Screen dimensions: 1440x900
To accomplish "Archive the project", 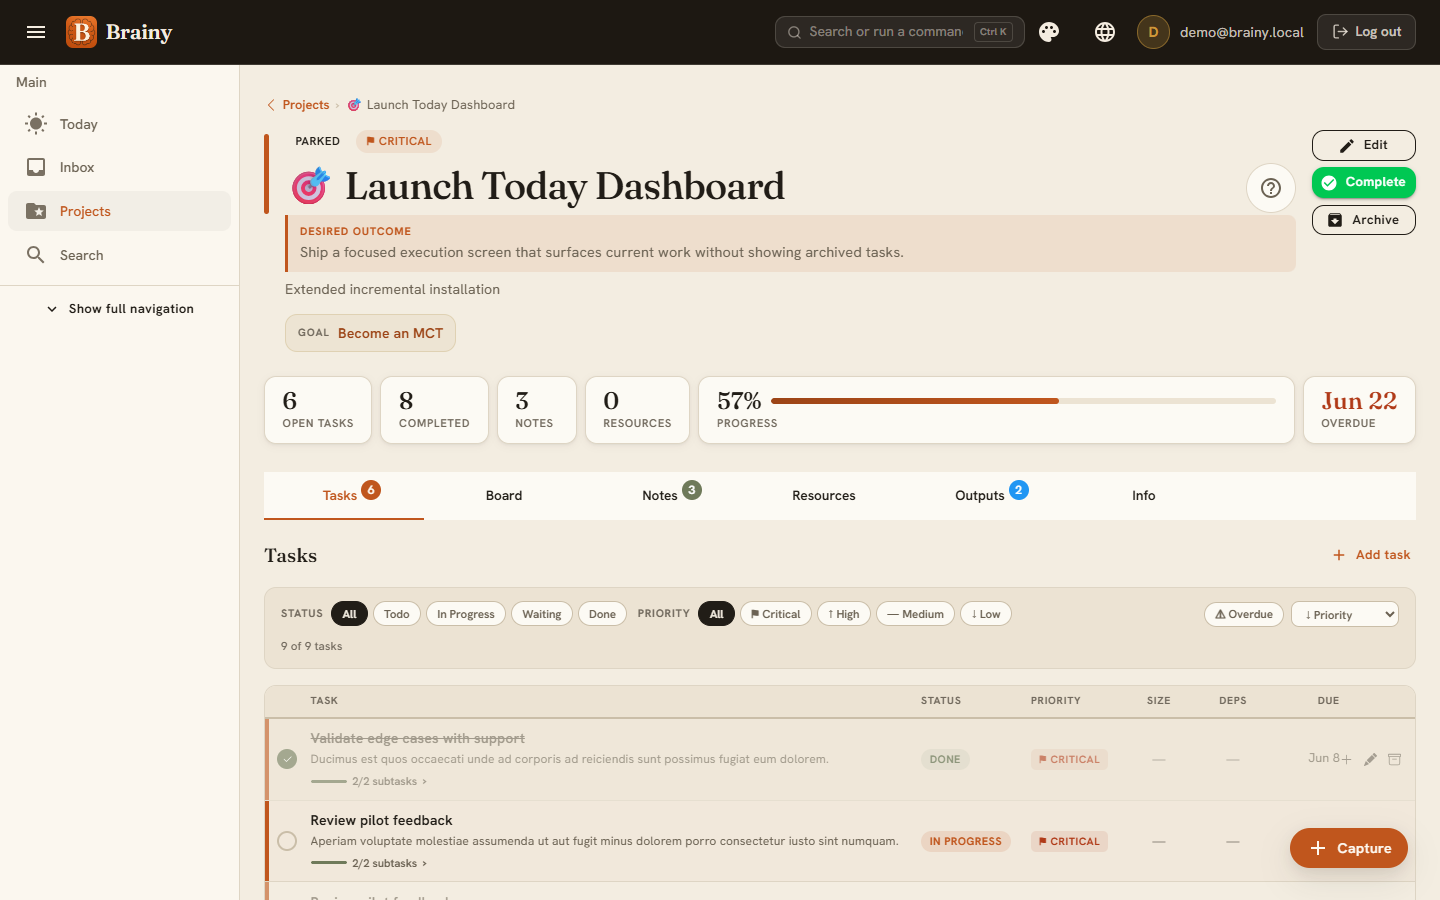I will tap(1364, 220).
